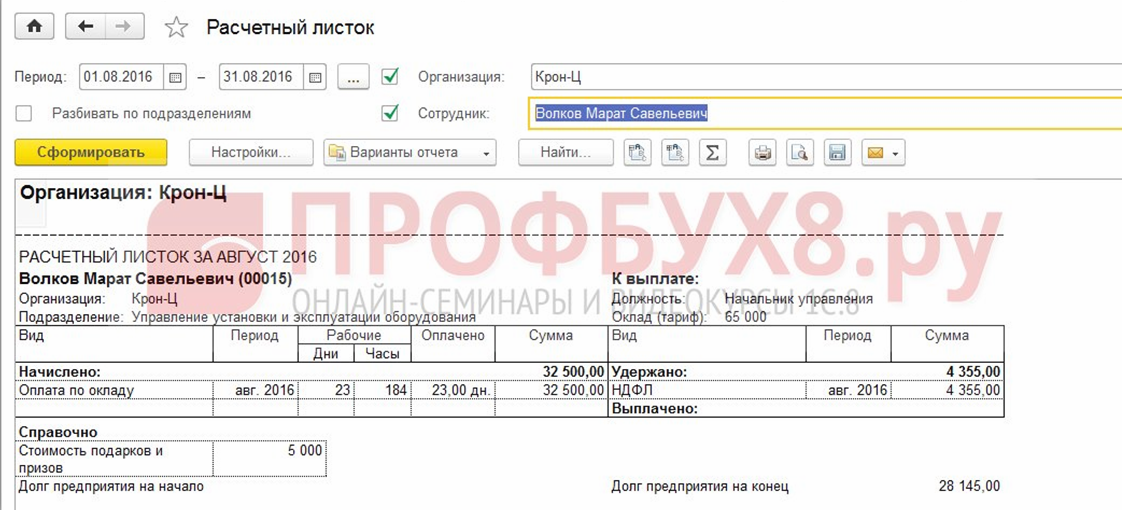Add Расчетный листок to favorites star
This screenshot has width=1122, height=510.
(x=176, y=27)
